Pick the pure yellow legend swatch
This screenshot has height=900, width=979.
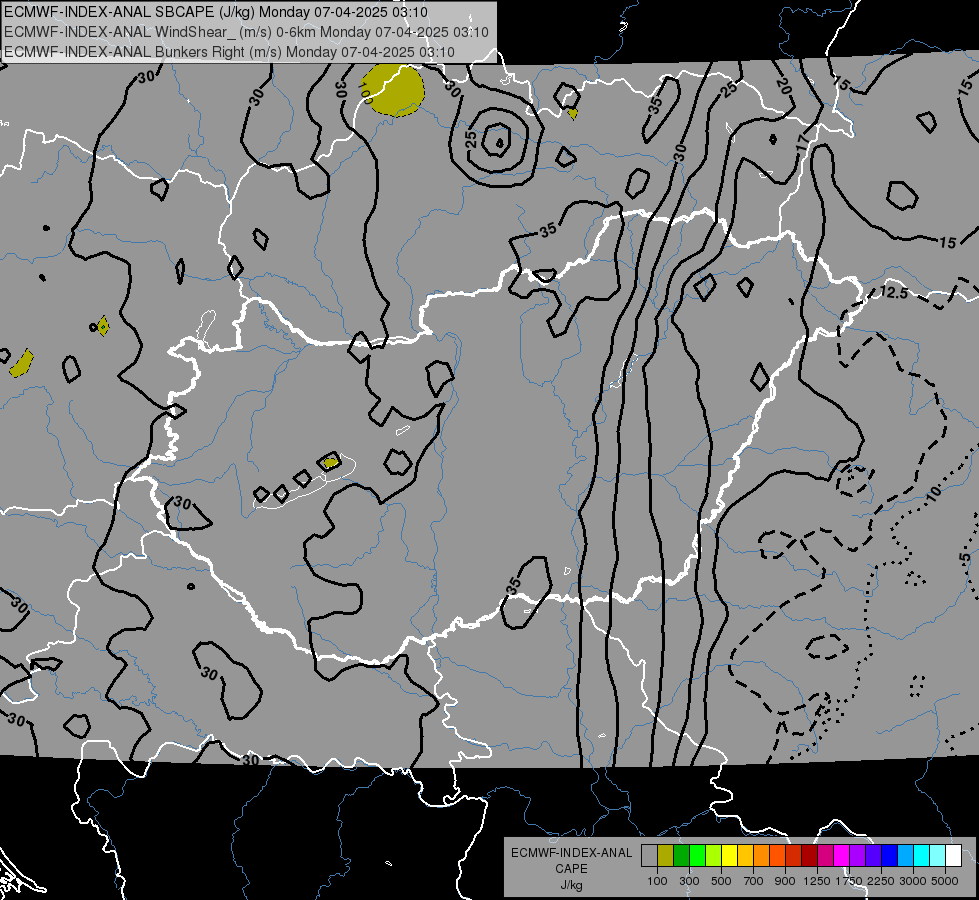click(x=729, y=856)
